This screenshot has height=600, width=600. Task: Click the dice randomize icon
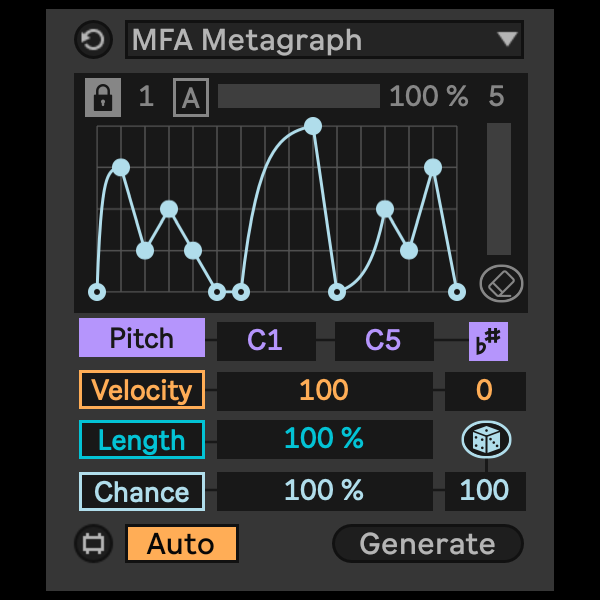pos(486,439)
